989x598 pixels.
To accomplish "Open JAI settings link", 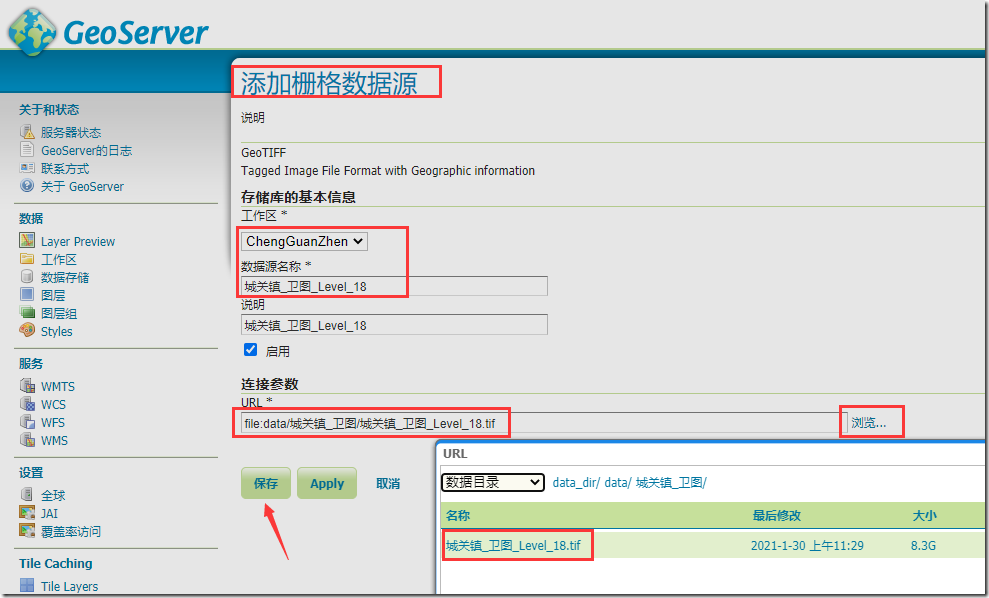I will tap(49, 513).
